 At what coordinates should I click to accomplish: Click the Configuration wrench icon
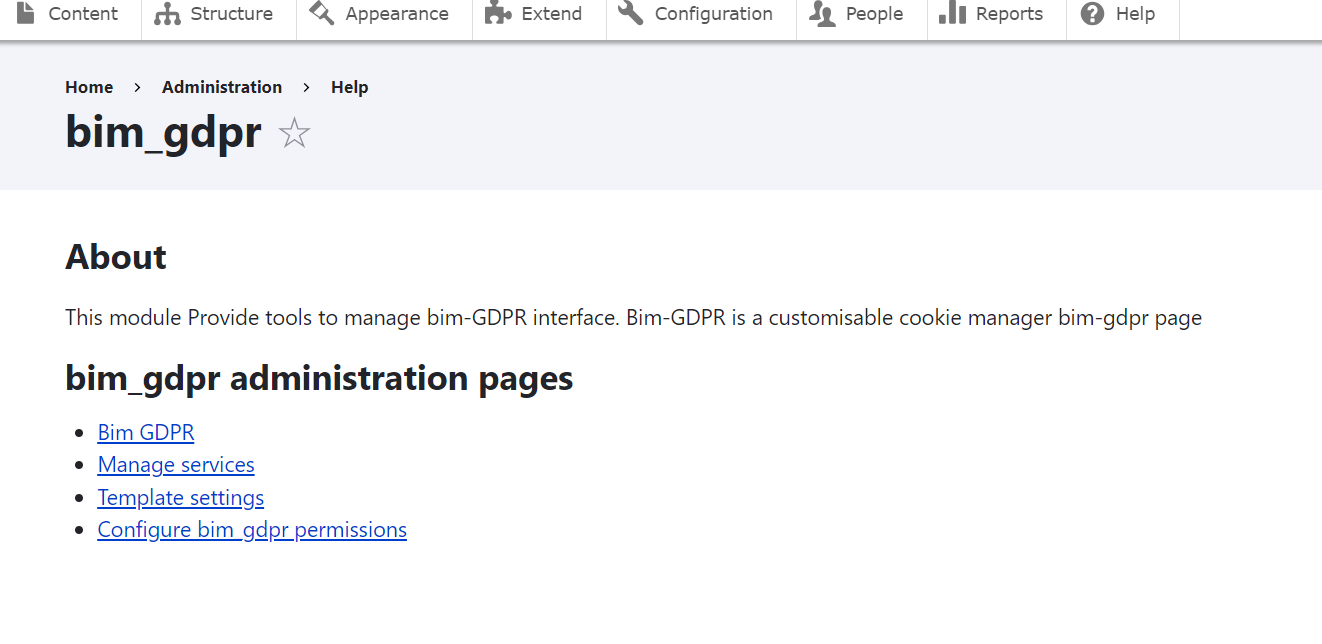[x=631, y=14]
